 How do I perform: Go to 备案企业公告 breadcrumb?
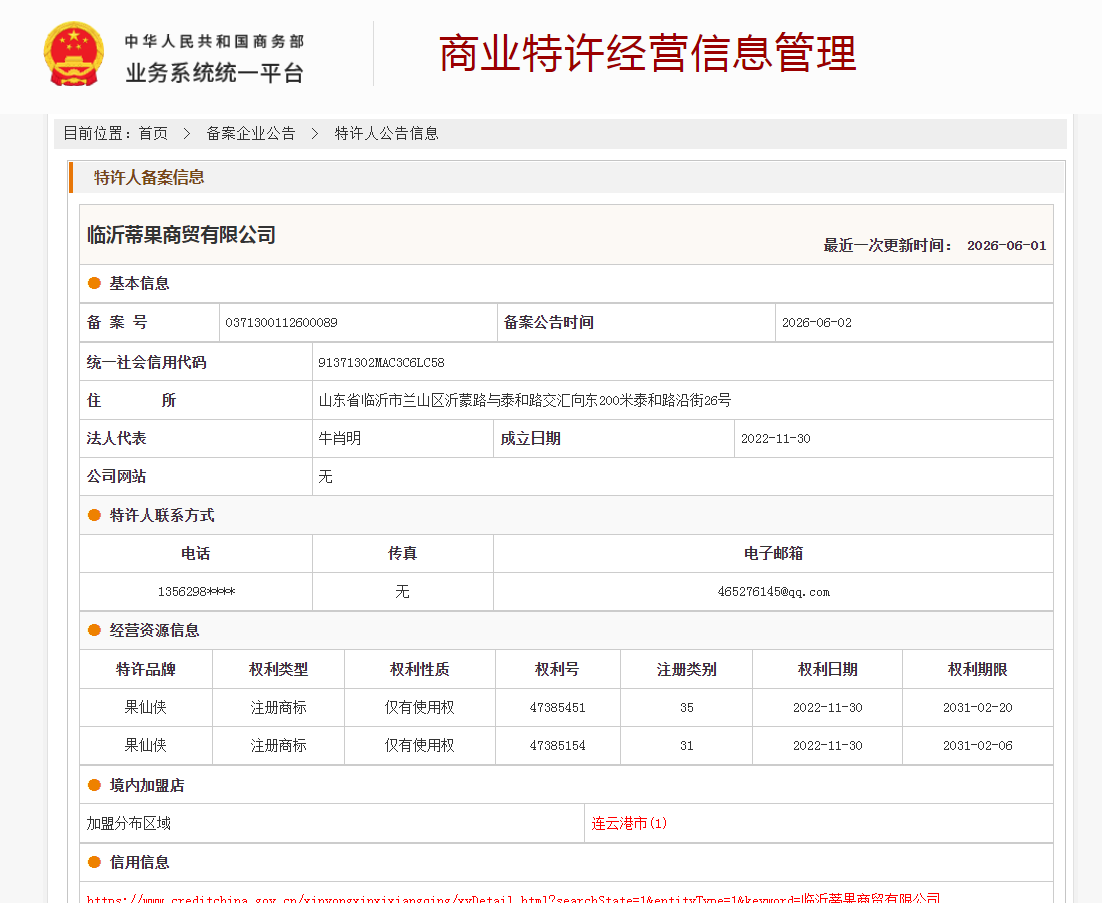(x=251, y=134)
